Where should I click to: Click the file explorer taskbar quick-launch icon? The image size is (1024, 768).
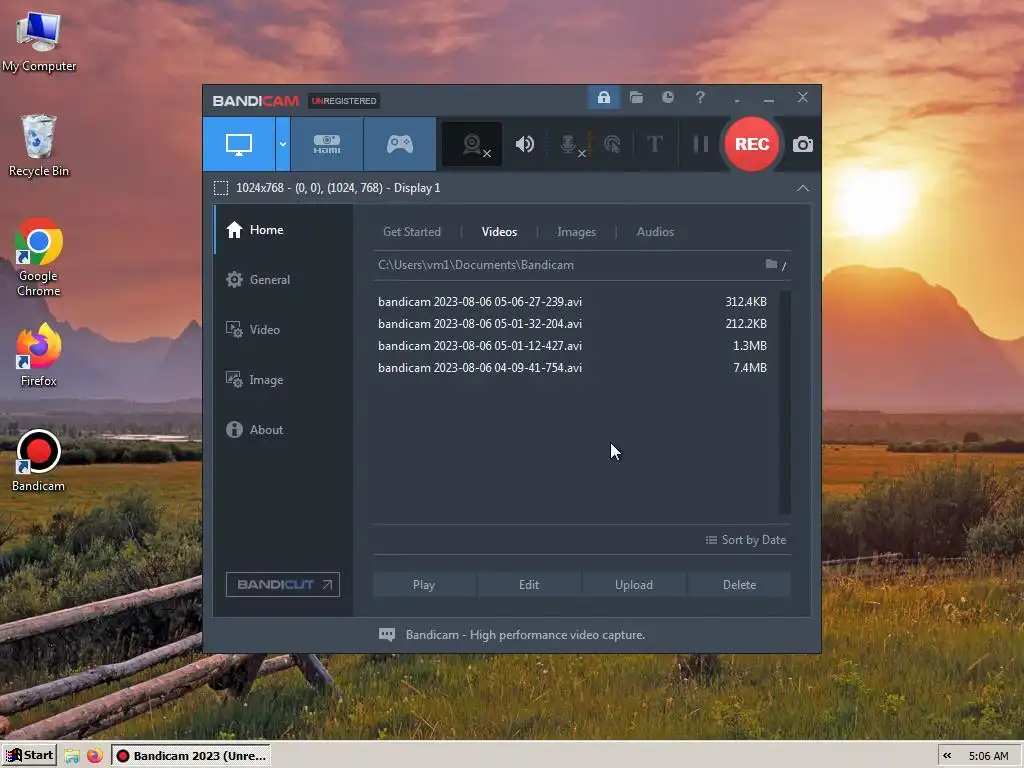72,756
